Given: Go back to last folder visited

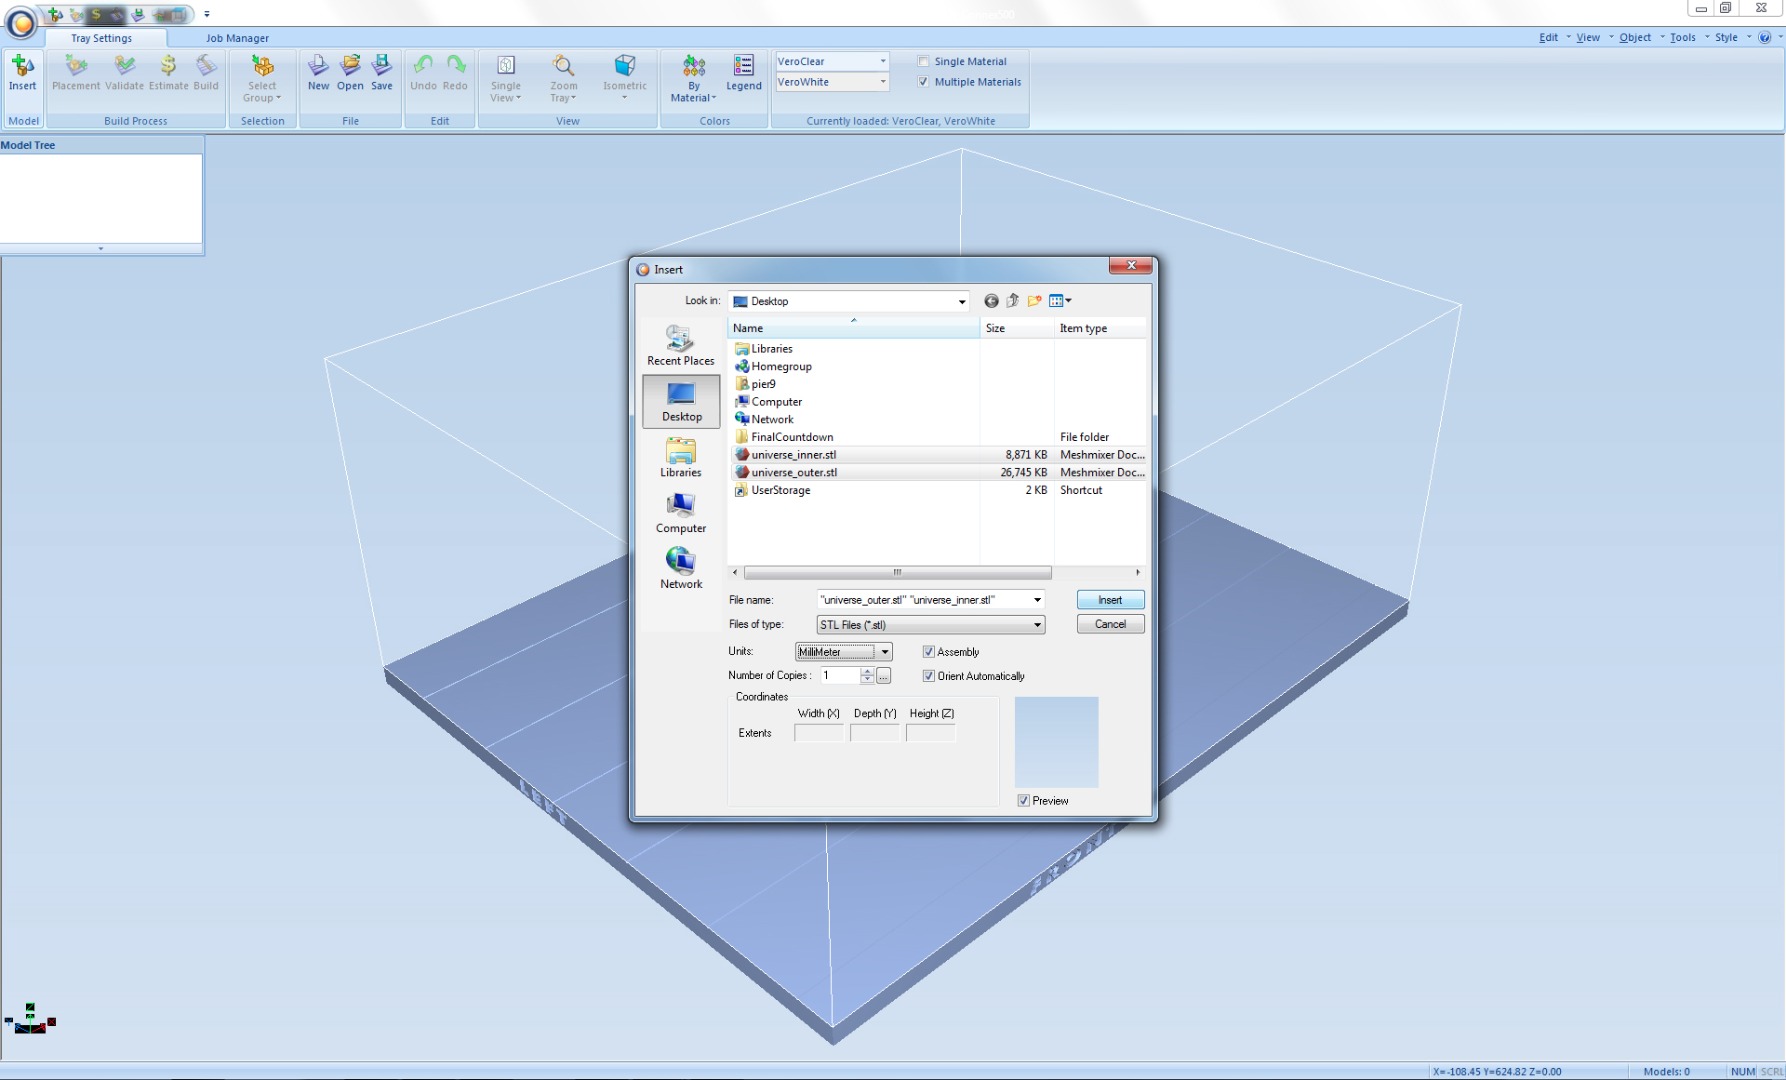Looking at the screenshot, I should pyautogui.click(x=991, y=301).
